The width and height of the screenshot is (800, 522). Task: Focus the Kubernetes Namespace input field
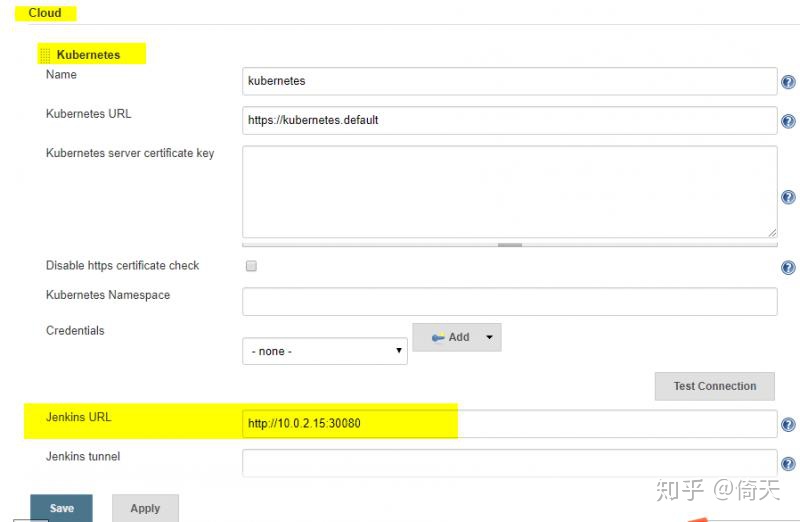point(510,302)
